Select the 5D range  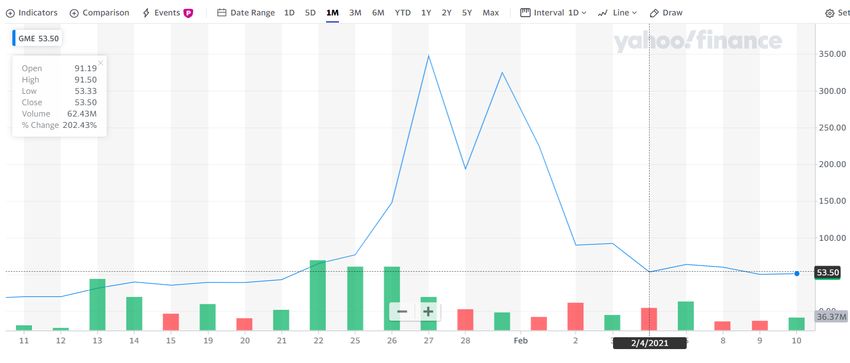[x=310, y=12]
